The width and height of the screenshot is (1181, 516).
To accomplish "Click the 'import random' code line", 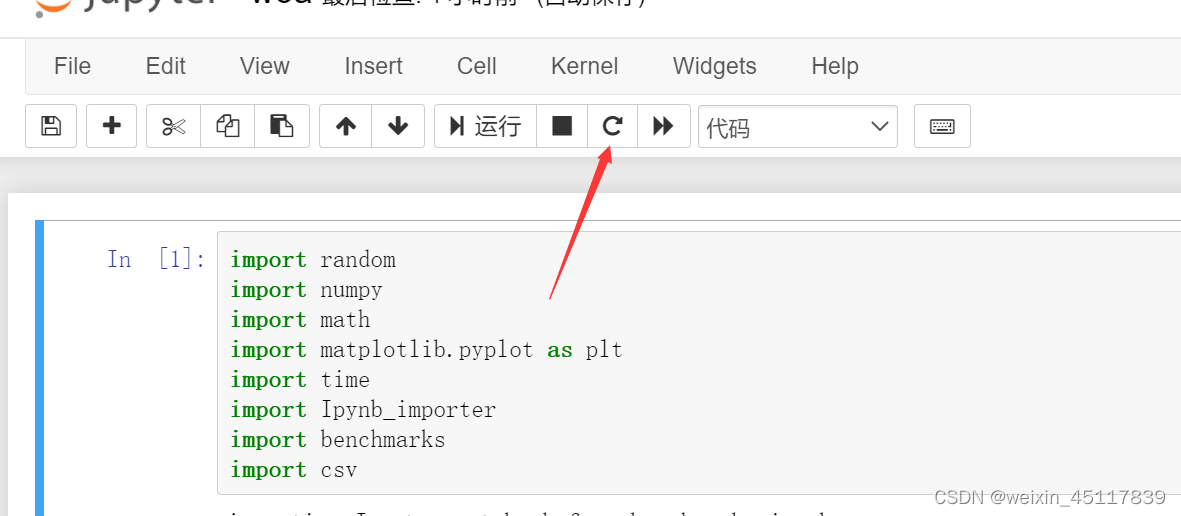I will click(x=313, y=260).
